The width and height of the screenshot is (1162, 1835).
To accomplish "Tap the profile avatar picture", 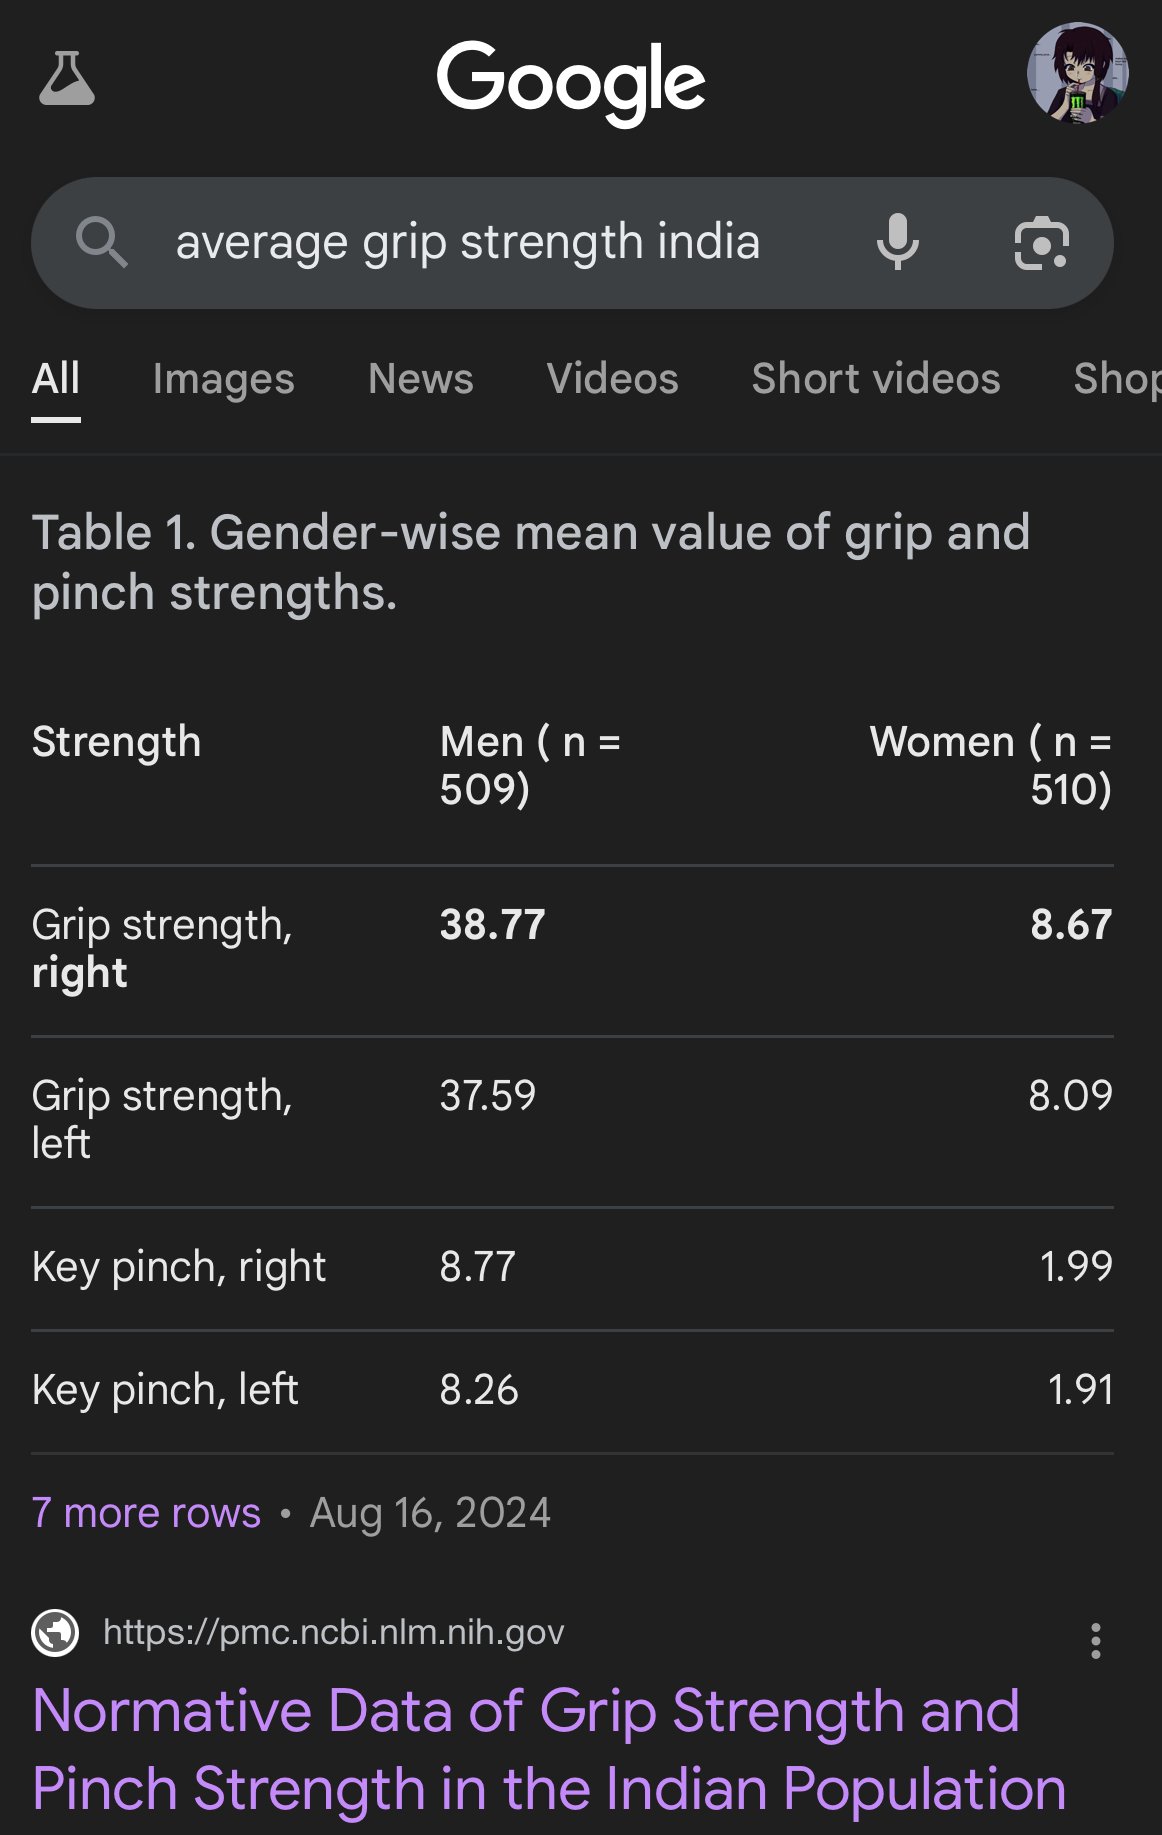I will (1077, 73).
